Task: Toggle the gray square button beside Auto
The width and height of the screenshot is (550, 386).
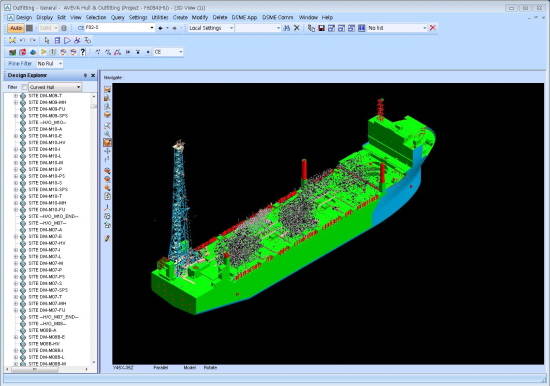Action: click(x=29, y=28)
